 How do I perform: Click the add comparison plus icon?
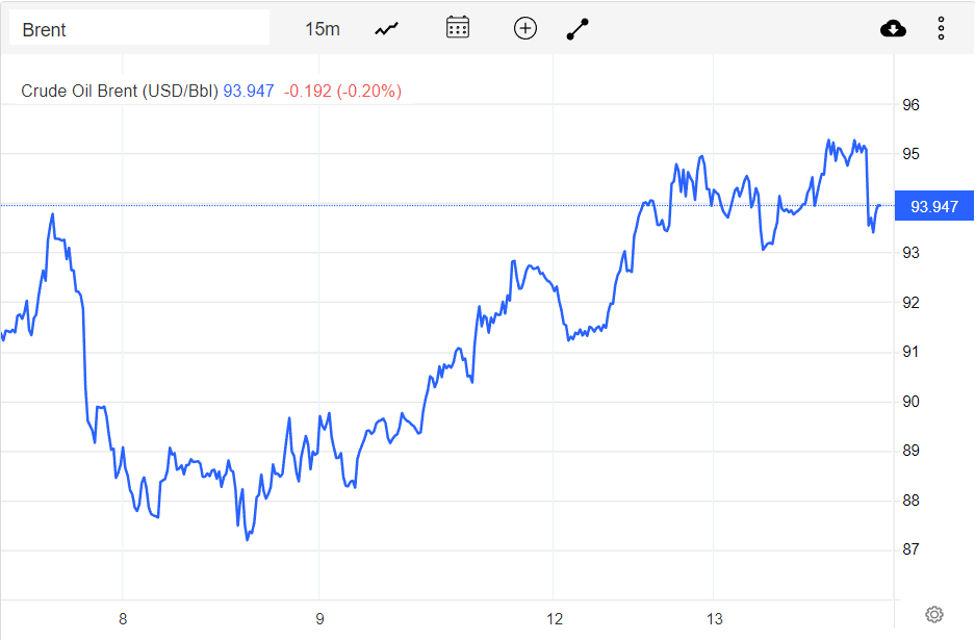[525, 28]
